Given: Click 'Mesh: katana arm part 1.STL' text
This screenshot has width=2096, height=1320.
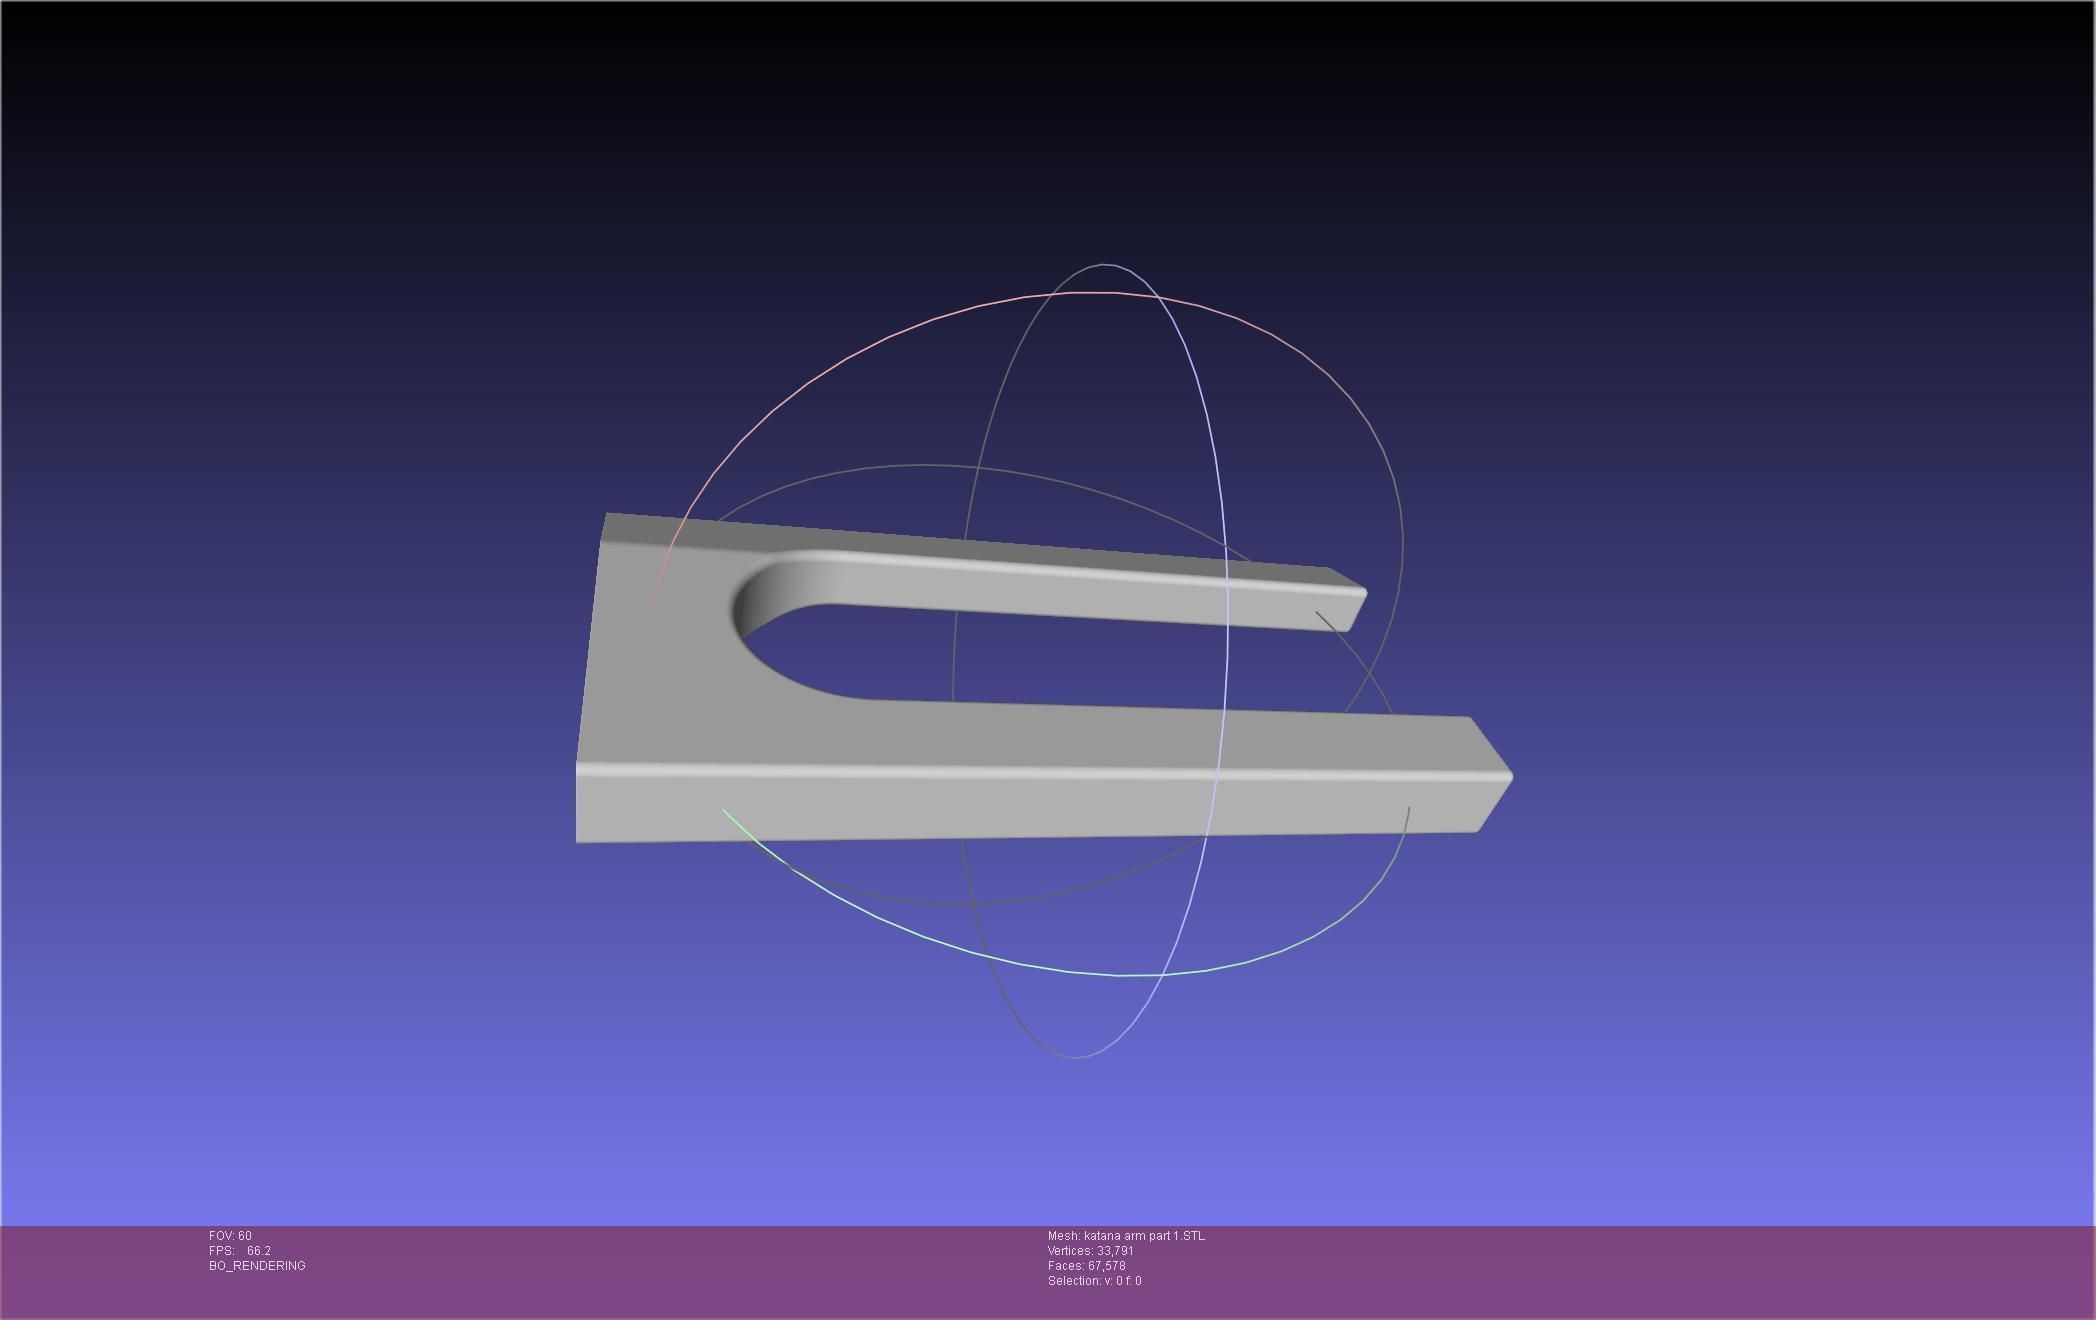Looking at the screenshot, I should pyautogui.click(x=1126, y=1236).
